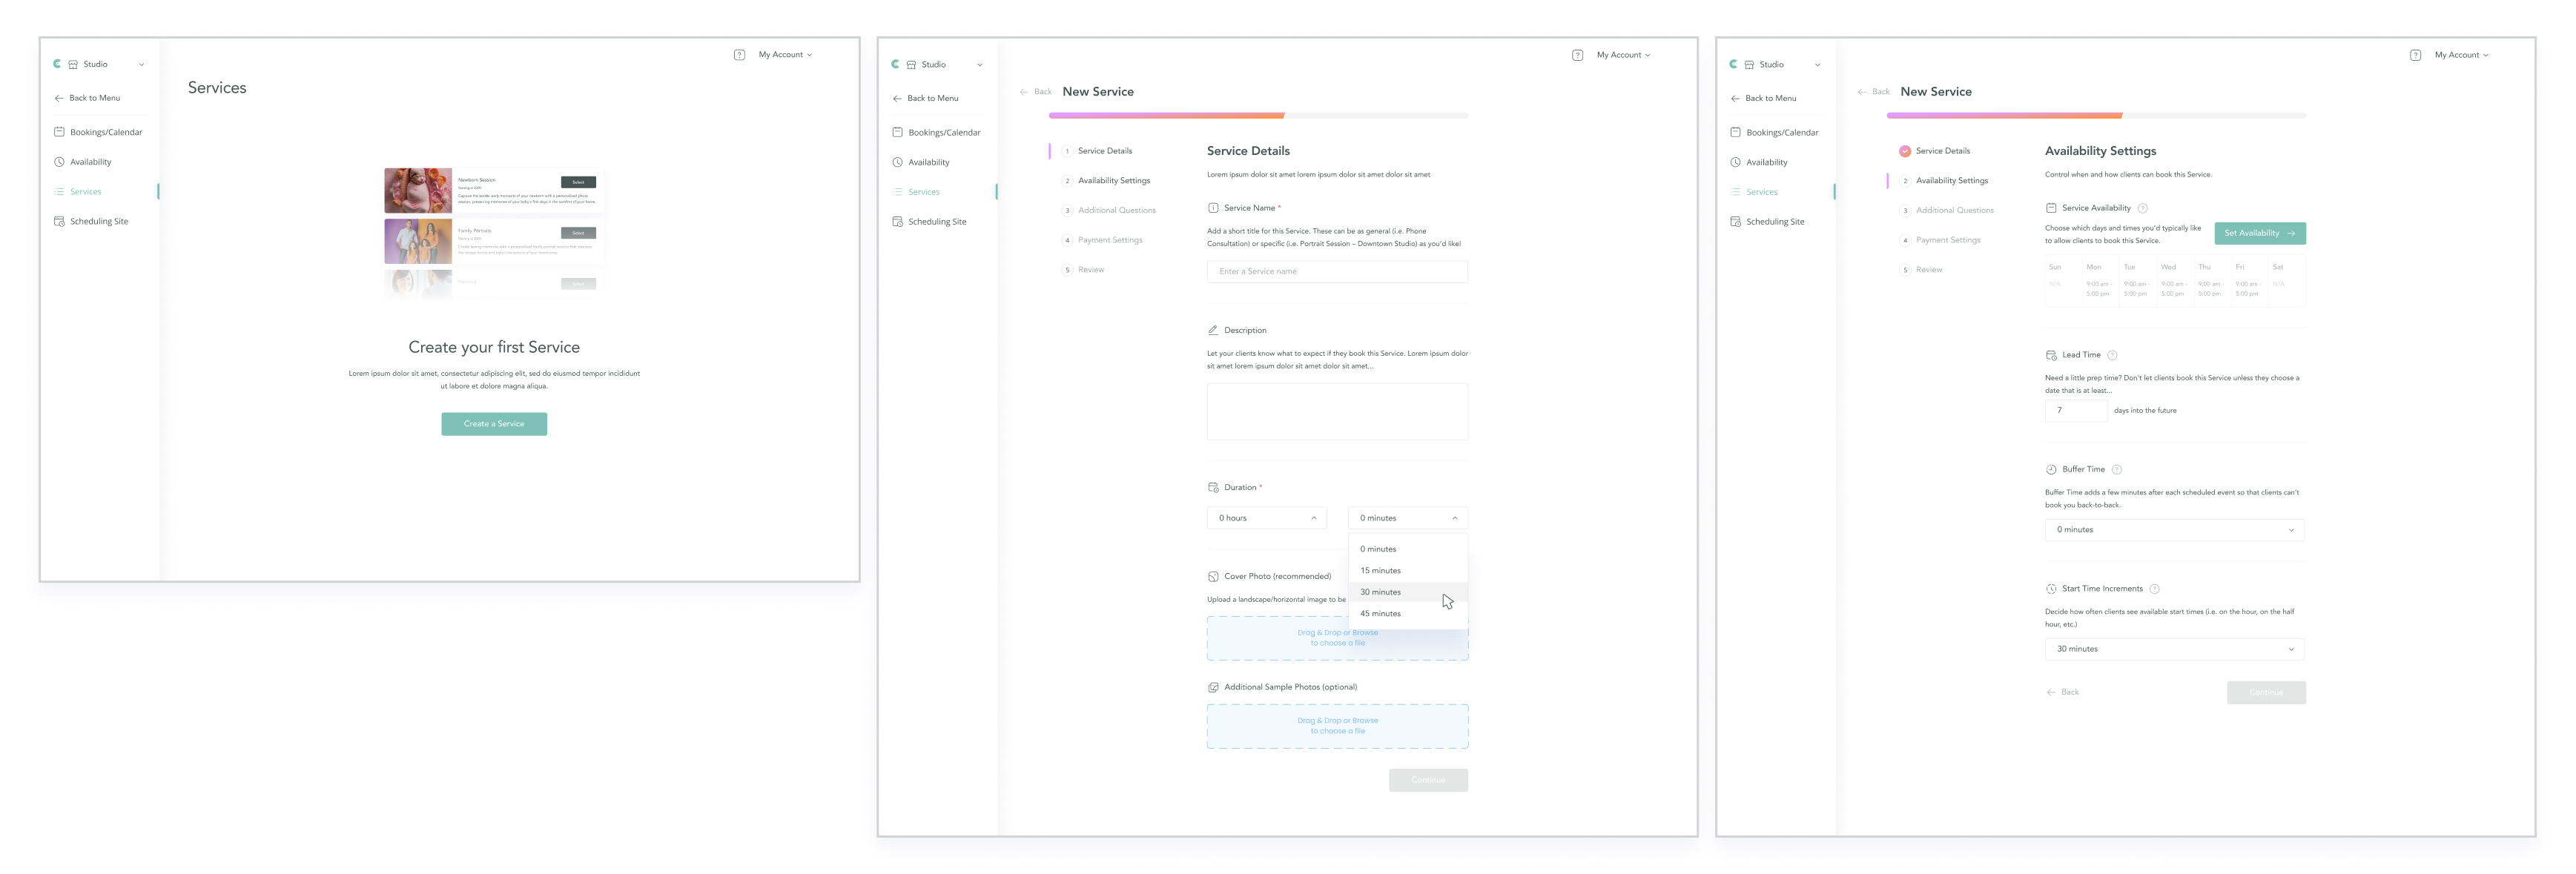The image size is (2576, 874).
Task: Open the Buffer Time help tooltip icon
Action: point(2116,470)
